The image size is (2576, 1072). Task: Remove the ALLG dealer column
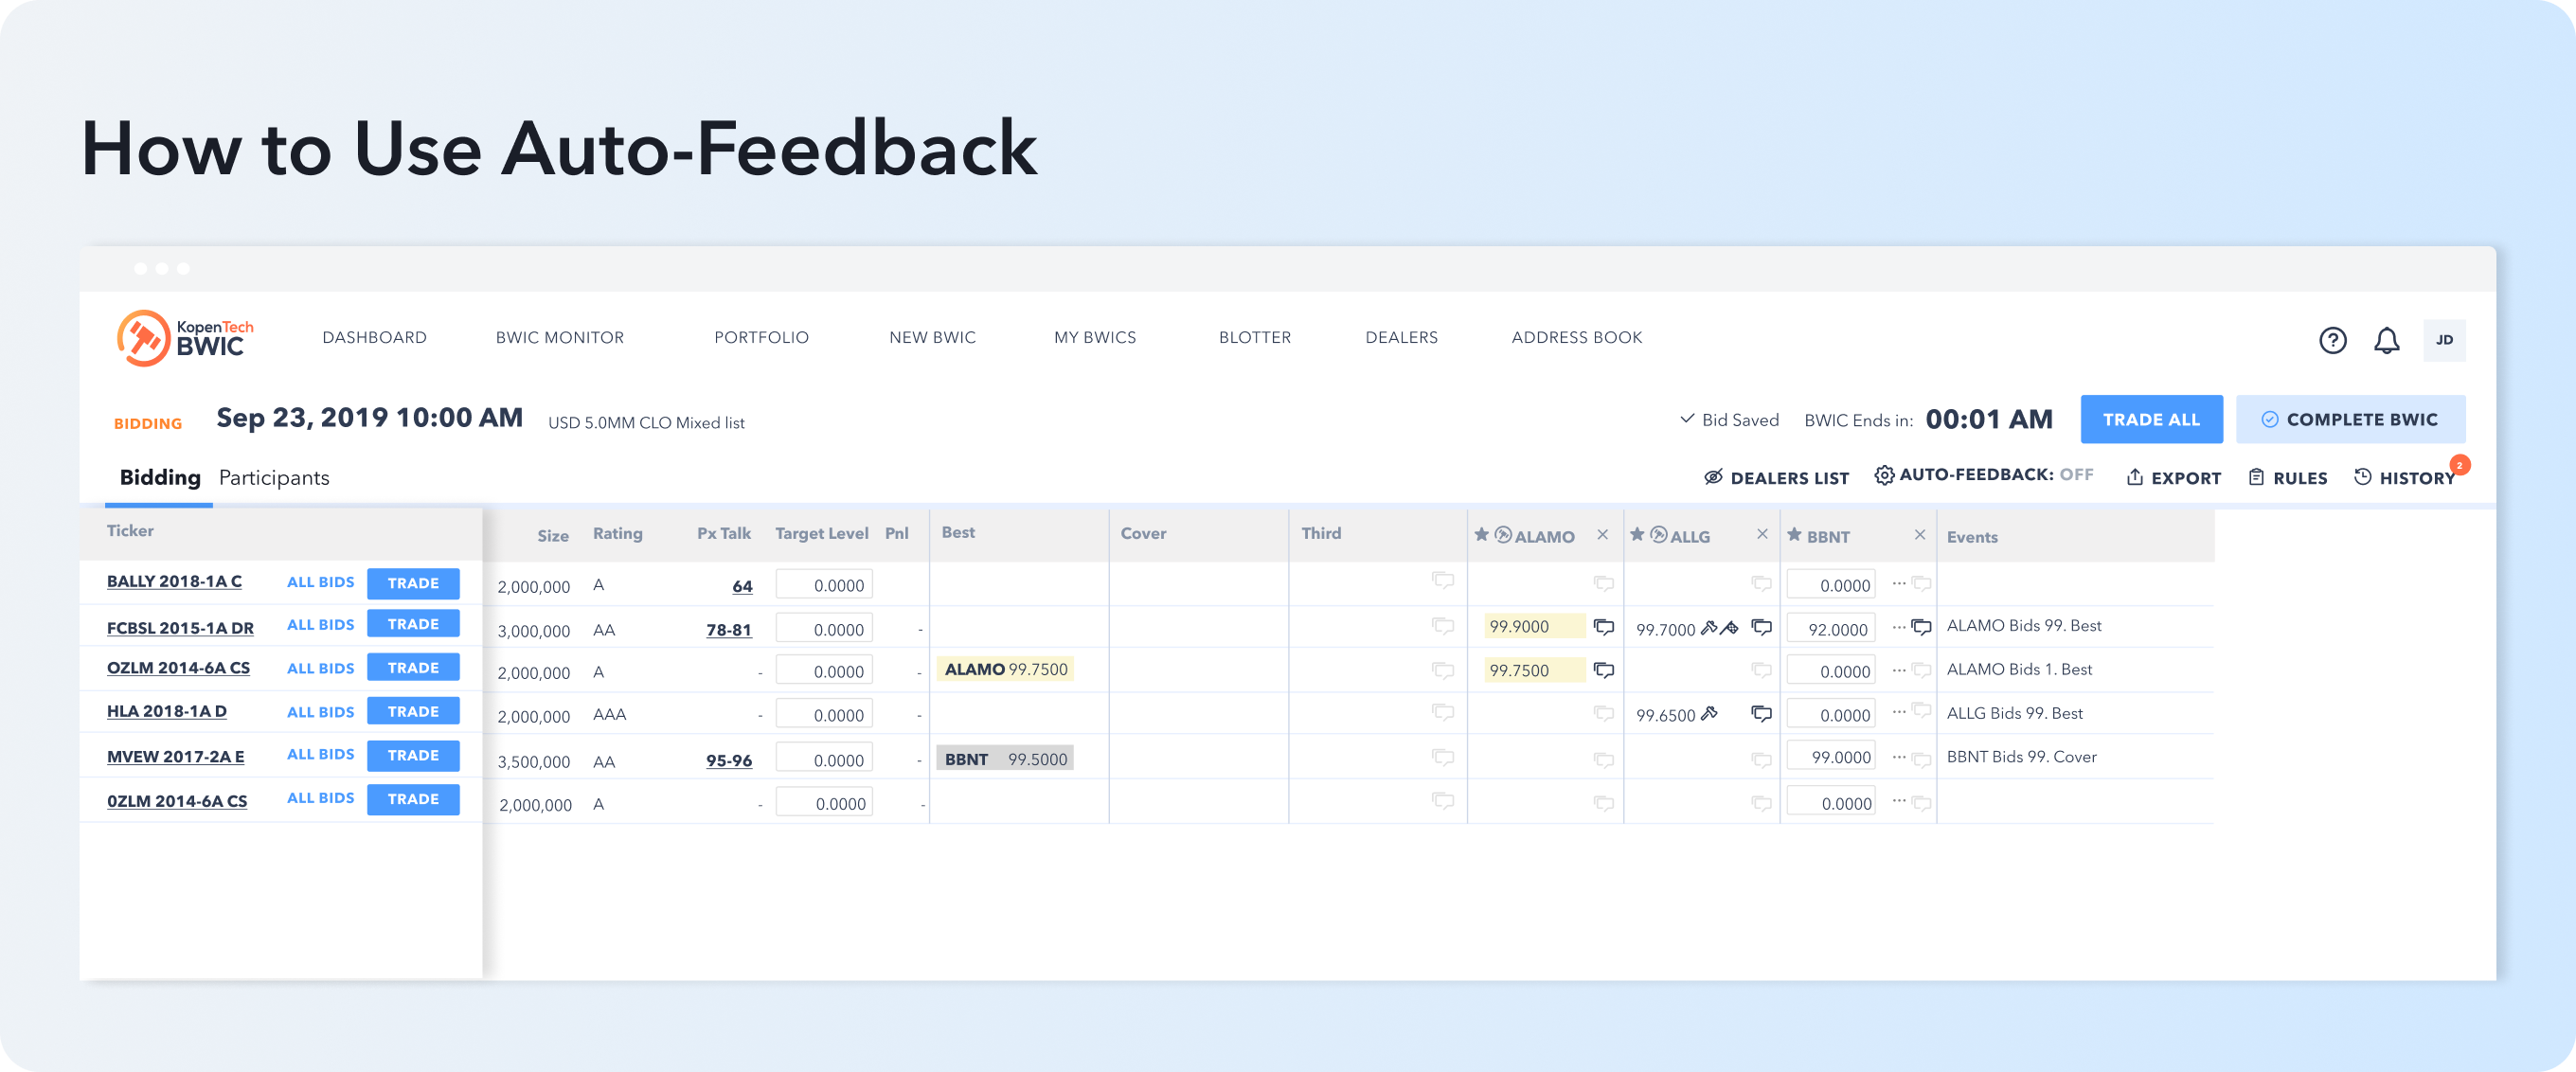click(x=1762, y=535)
